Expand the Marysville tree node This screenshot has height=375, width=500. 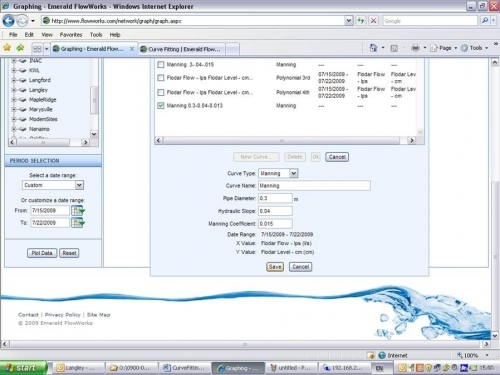pyautogui.click(x=14, y=109)
